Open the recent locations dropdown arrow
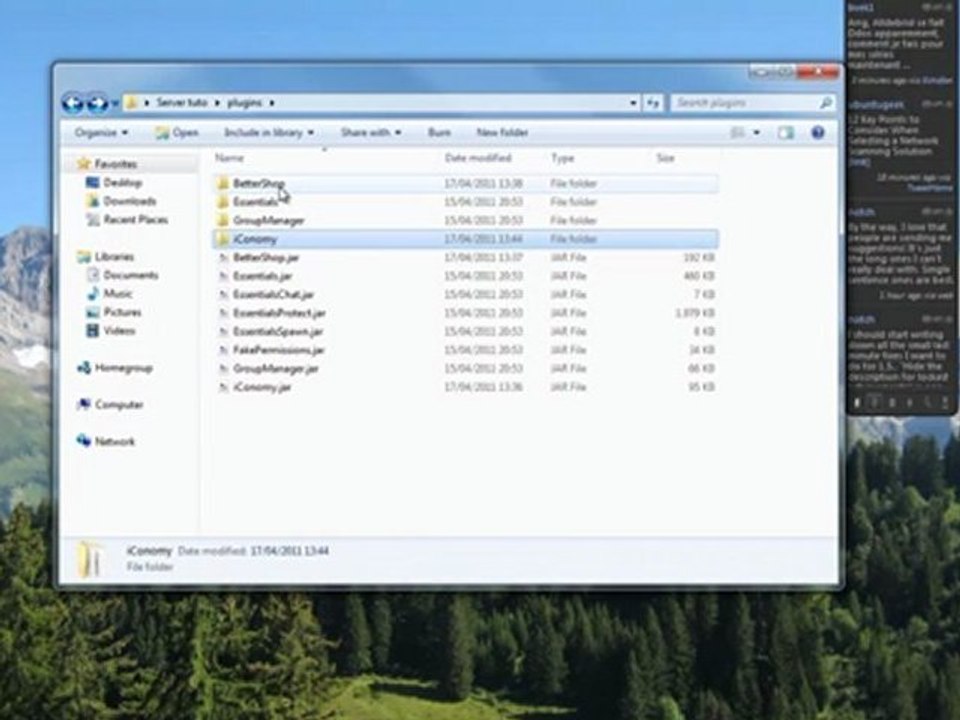The height and width of the screenshot is (720, 960). point(114,103)
